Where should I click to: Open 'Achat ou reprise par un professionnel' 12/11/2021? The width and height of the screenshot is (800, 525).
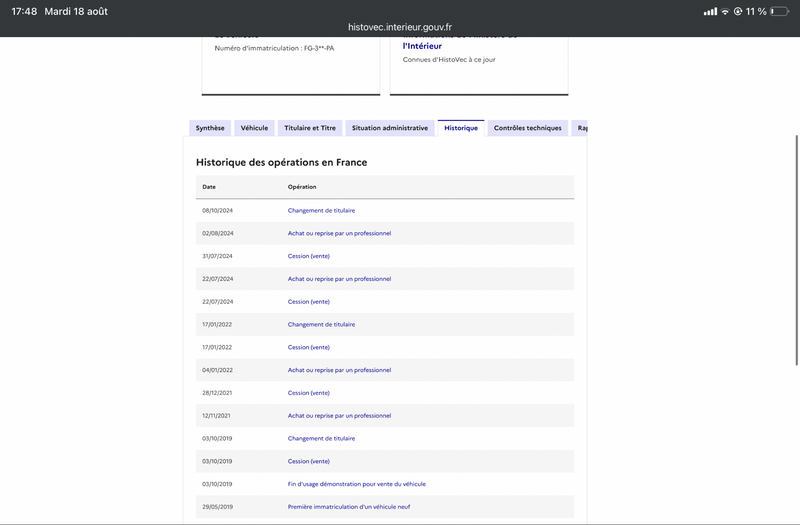pos(339,415)
